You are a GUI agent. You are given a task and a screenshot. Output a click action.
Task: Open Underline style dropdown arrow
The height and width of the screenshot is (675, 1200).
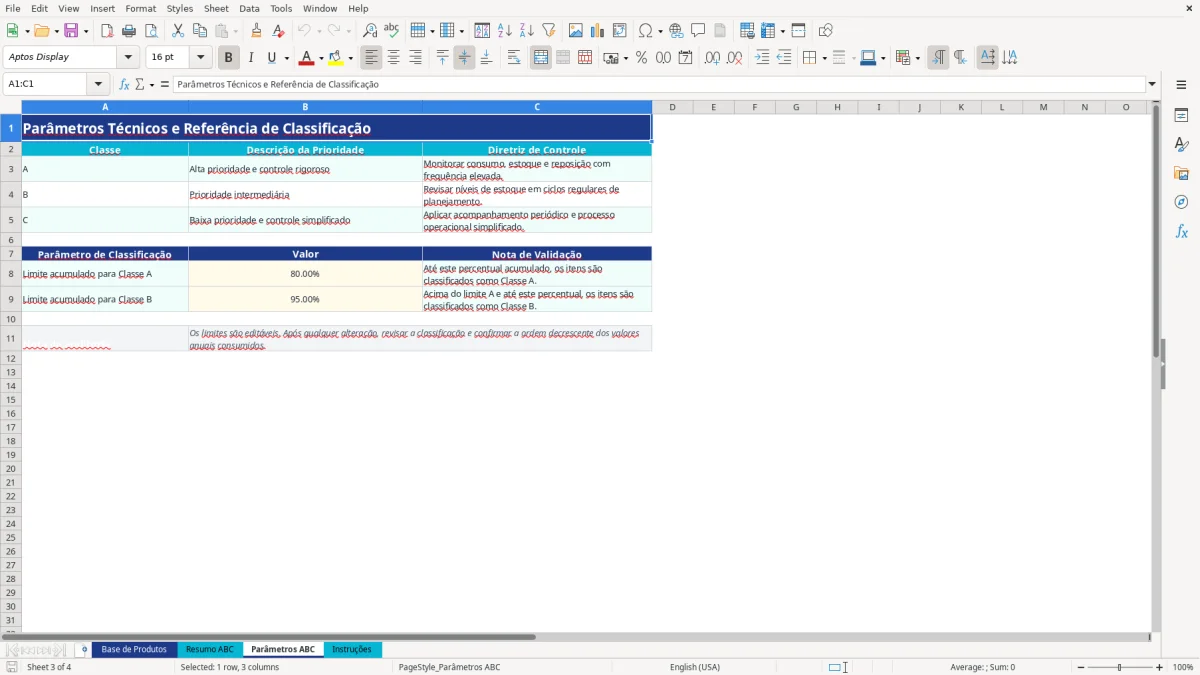click(286, 58)
